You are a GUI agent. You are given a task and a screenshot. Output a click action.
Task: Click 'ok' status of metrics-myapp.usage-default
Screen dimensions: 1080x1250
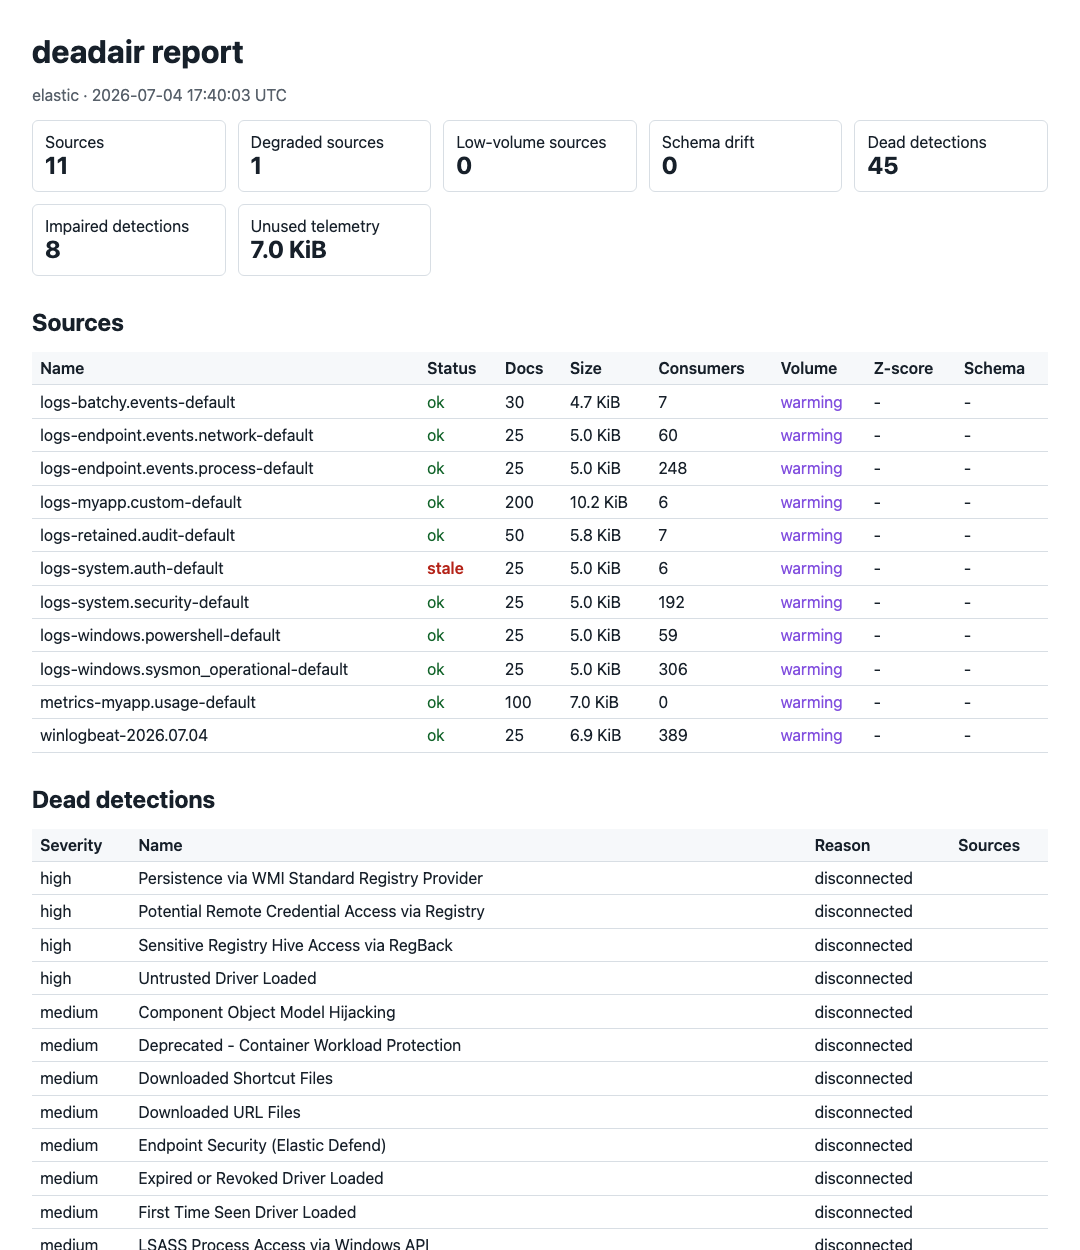[436, 702]
